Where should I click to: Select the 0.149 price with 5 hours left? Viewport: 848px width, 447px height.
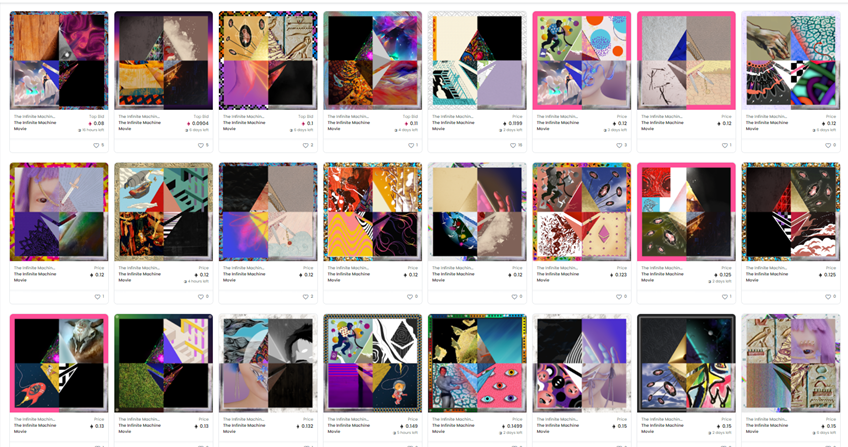point(410,426)
